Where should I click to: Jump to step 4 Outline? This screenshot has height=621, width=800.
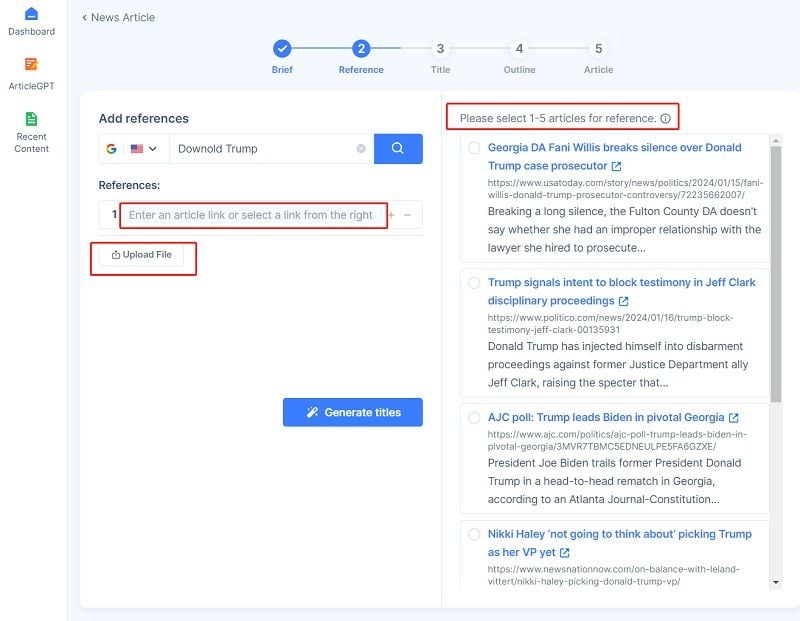519,49
